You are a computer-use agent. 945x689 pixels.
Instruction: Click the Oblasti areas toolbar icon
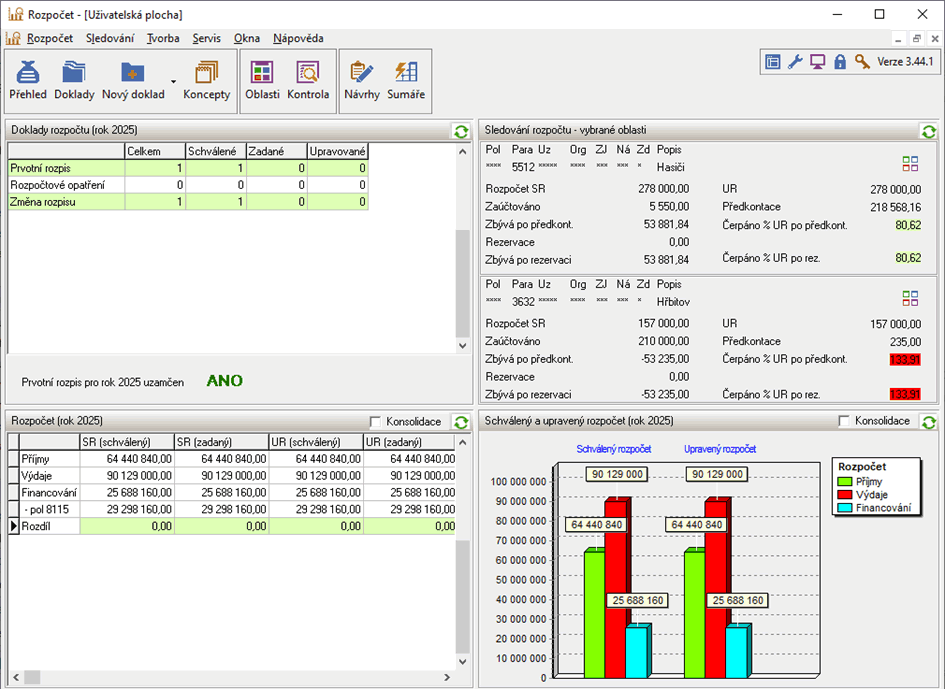click(x=262, y=80)
